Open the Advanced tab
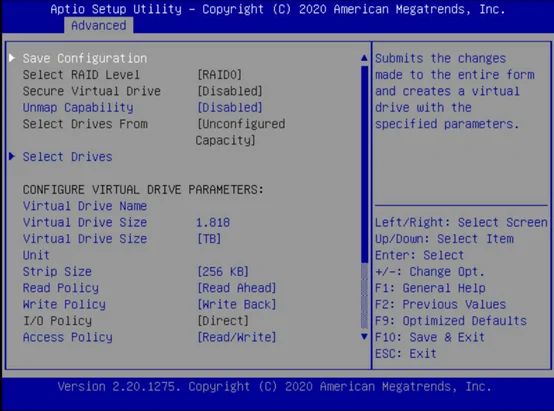The image size is (554, 411). tap(99, 25)
